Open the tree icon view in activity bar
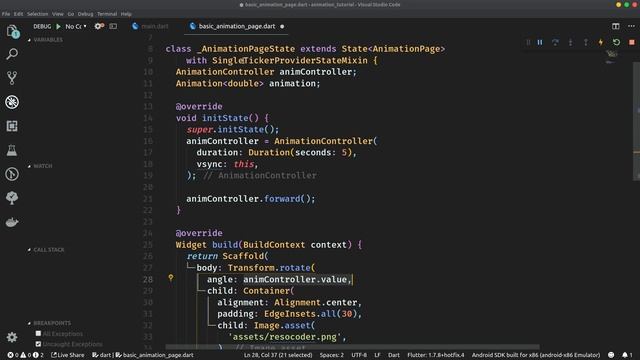640x360 pixels. [12, 198]
